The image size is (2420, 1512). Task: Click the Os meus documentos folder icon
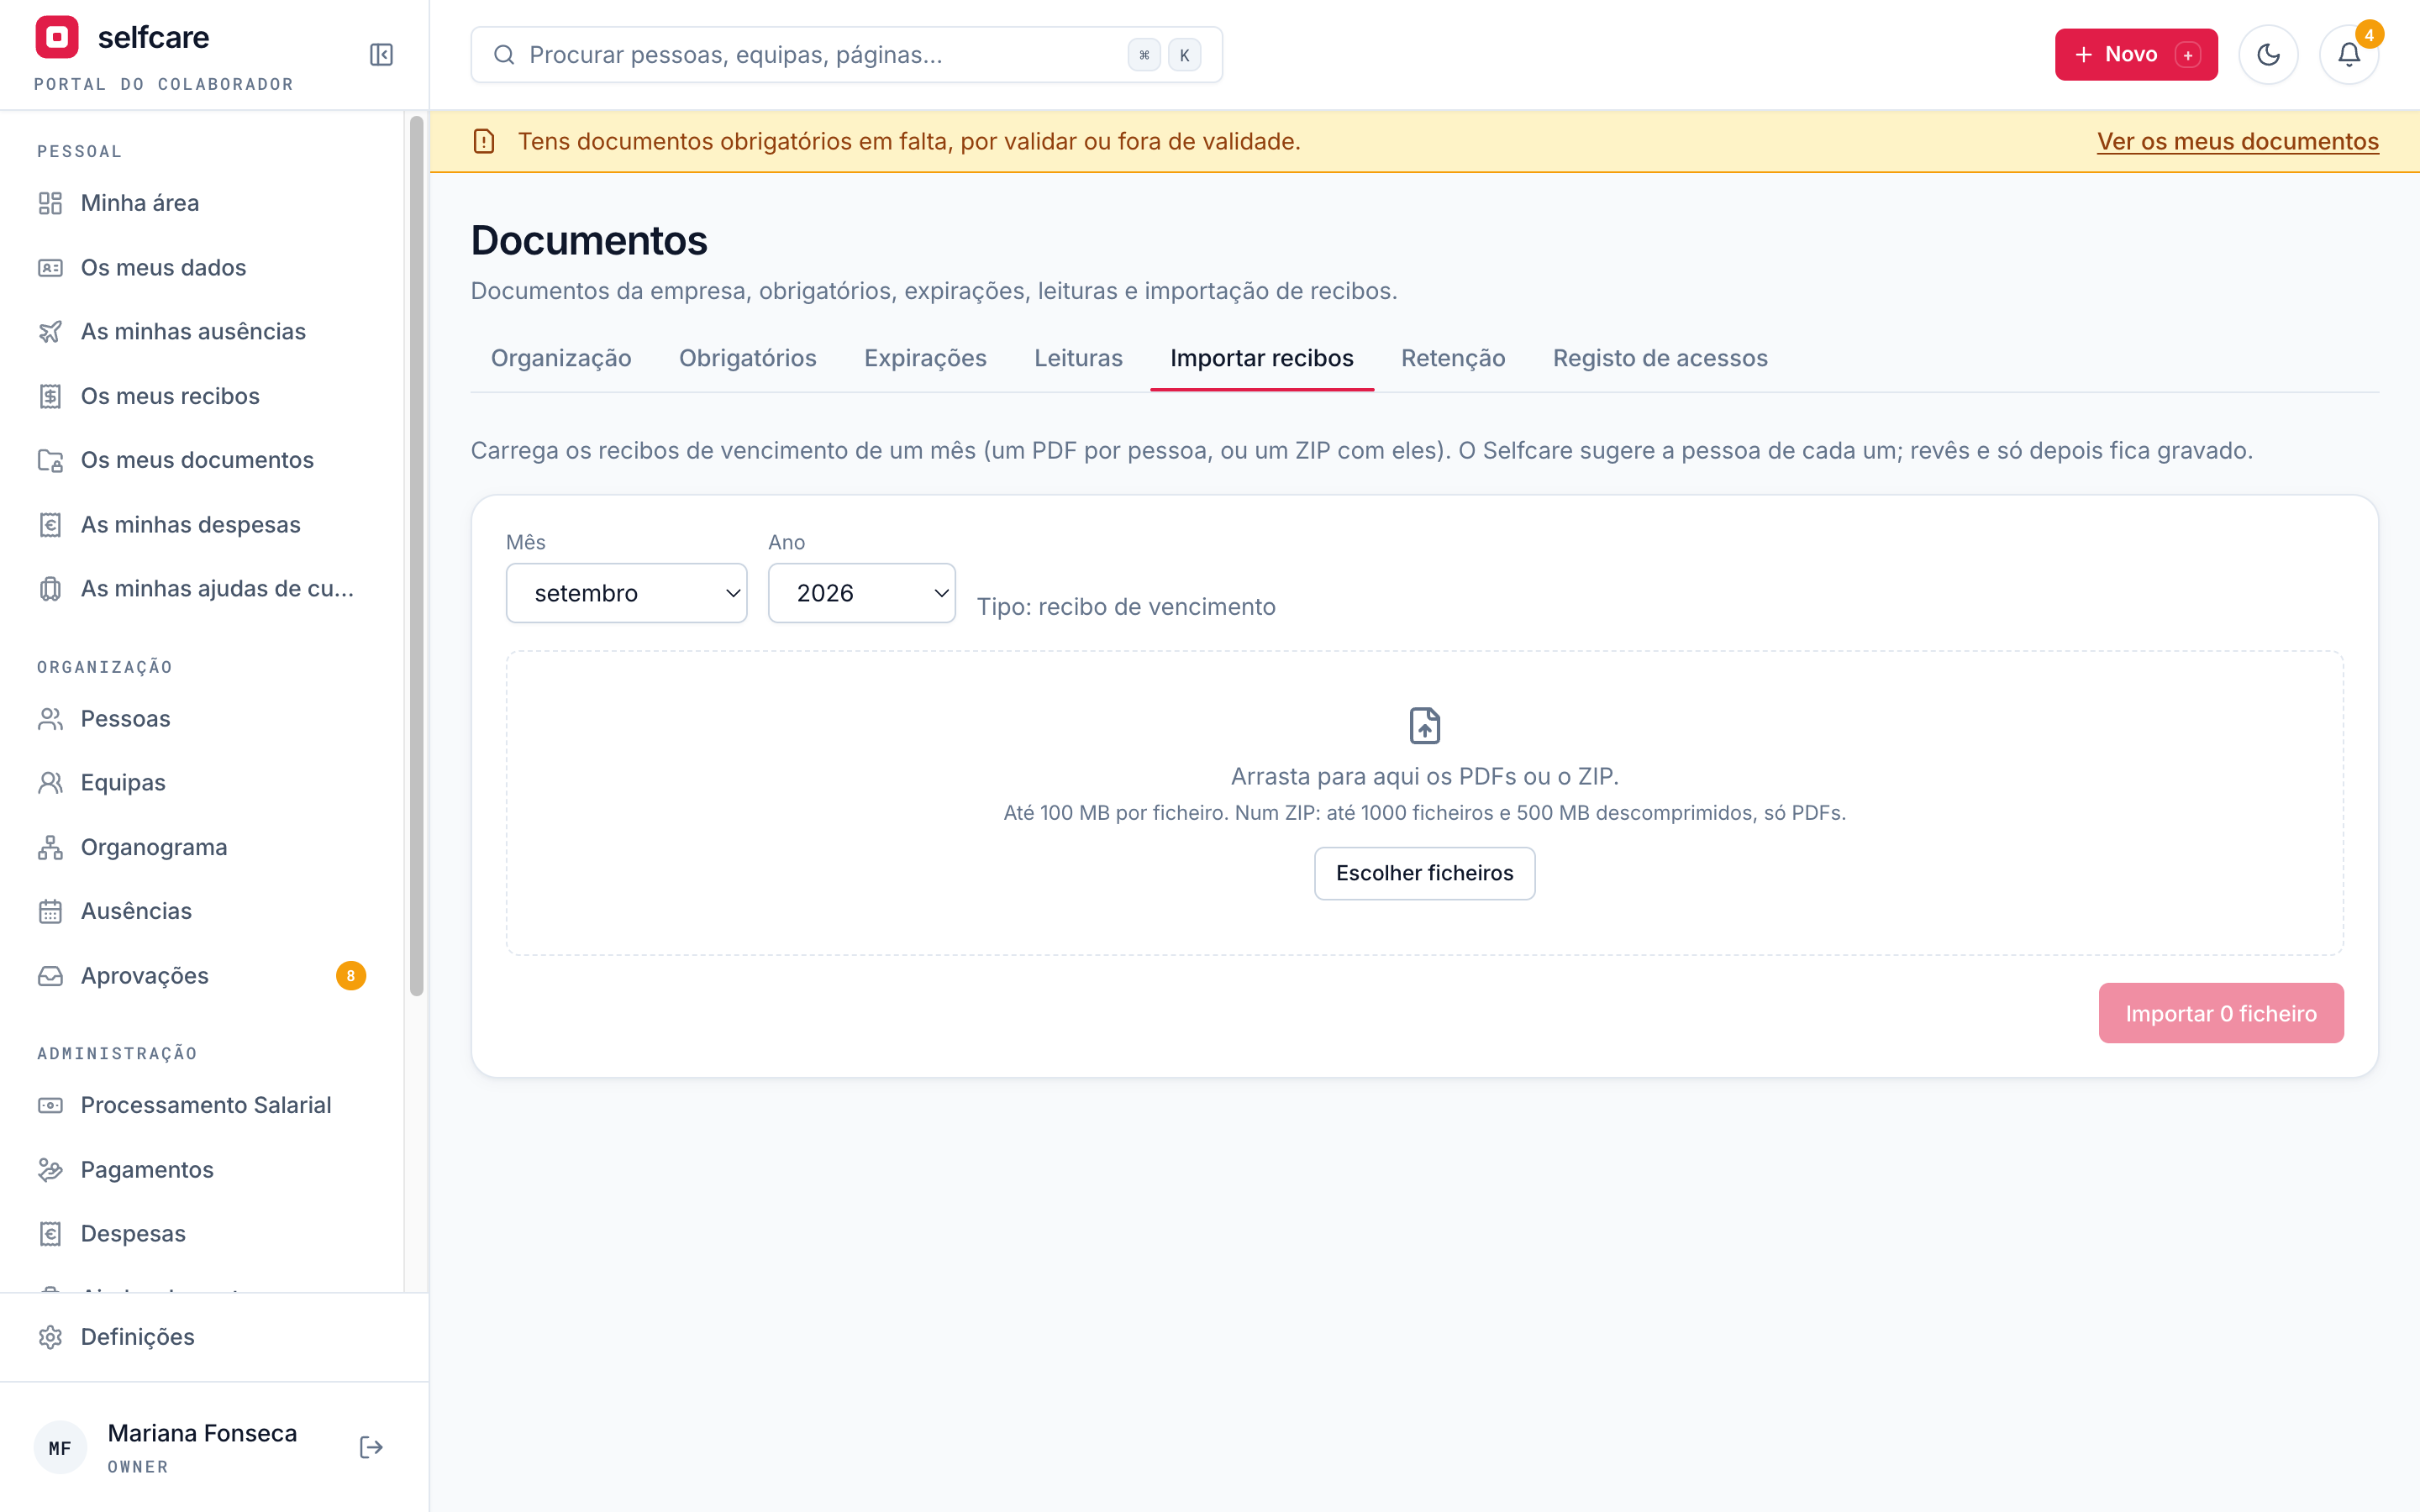[50, 460]
